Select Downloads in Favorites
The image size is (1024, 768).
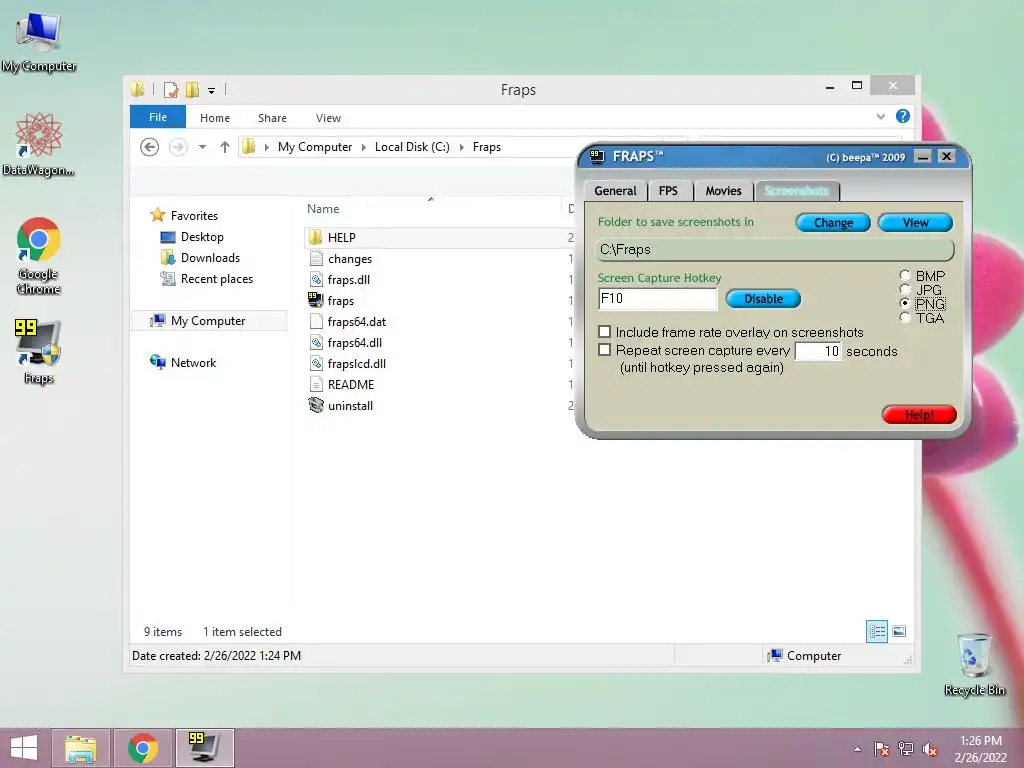pyautogui.click(x=210, y=257)
